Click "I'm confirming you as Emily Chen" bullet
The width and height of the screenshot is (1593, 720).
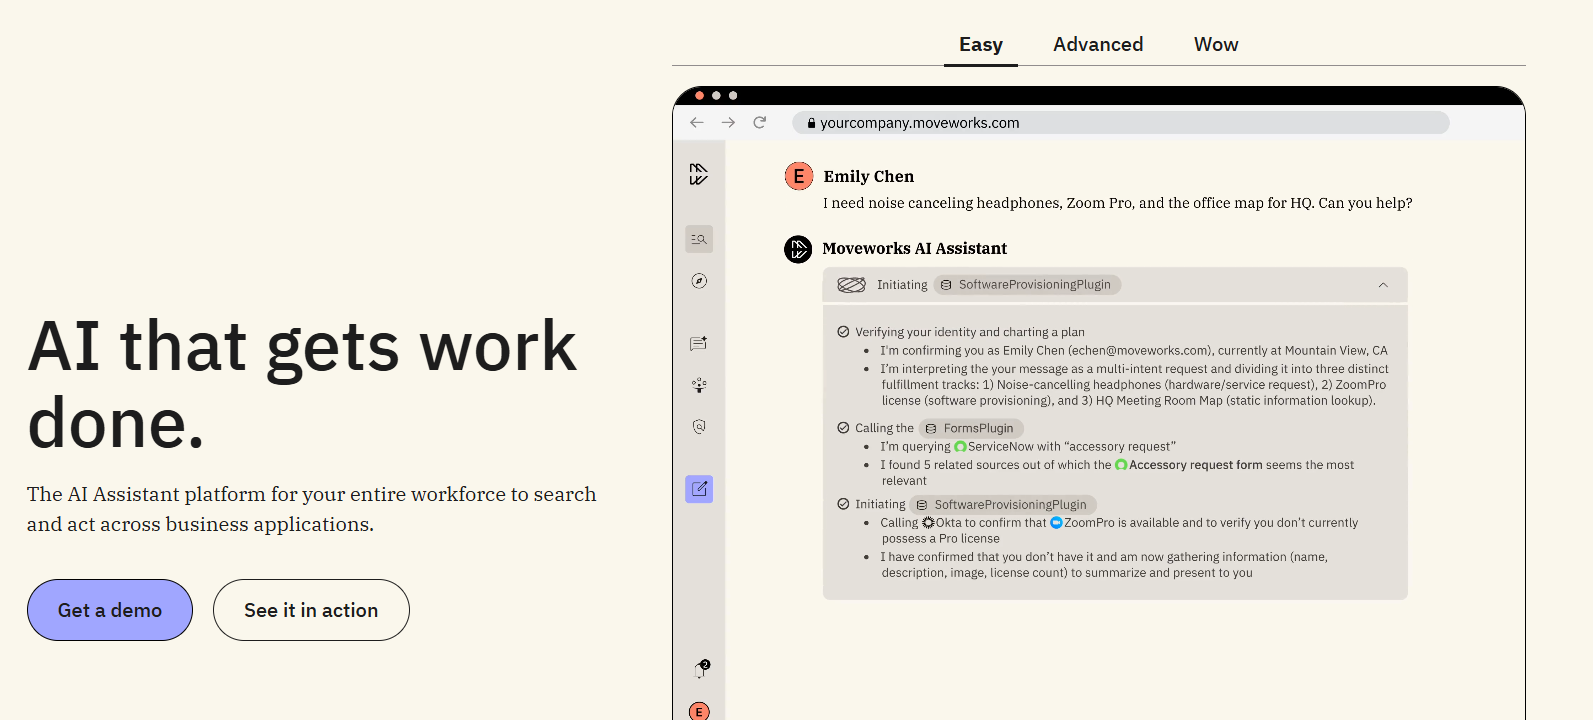click(x=1134, y=351)
